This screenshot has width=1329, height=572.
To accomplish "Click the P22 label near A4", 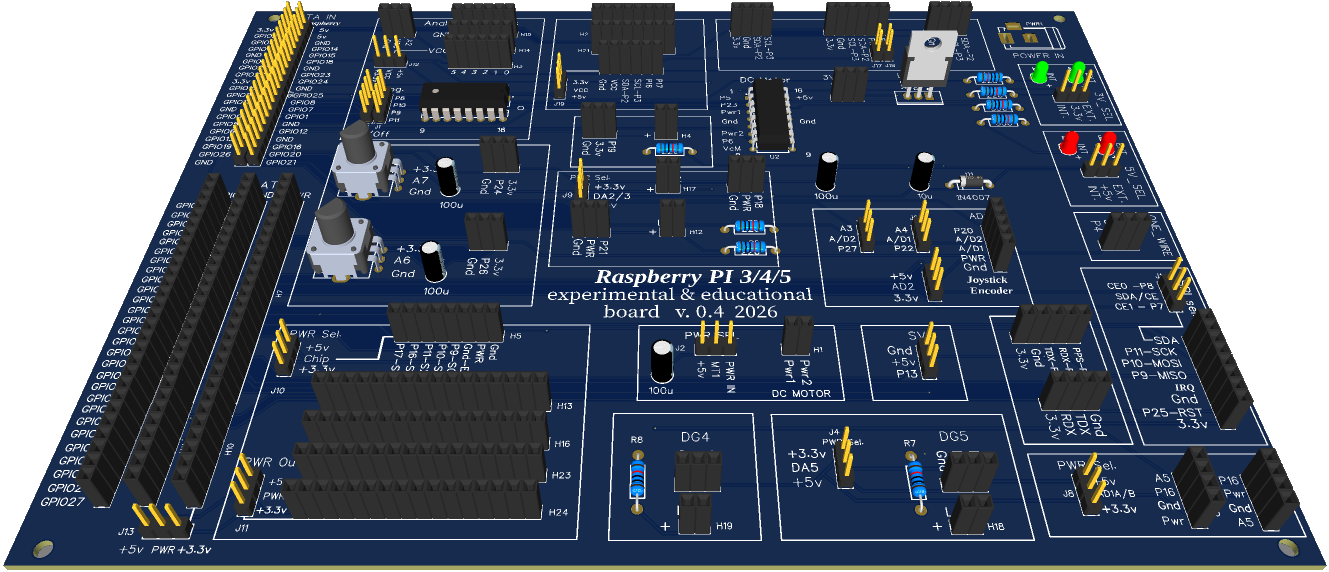I will 903,249.
